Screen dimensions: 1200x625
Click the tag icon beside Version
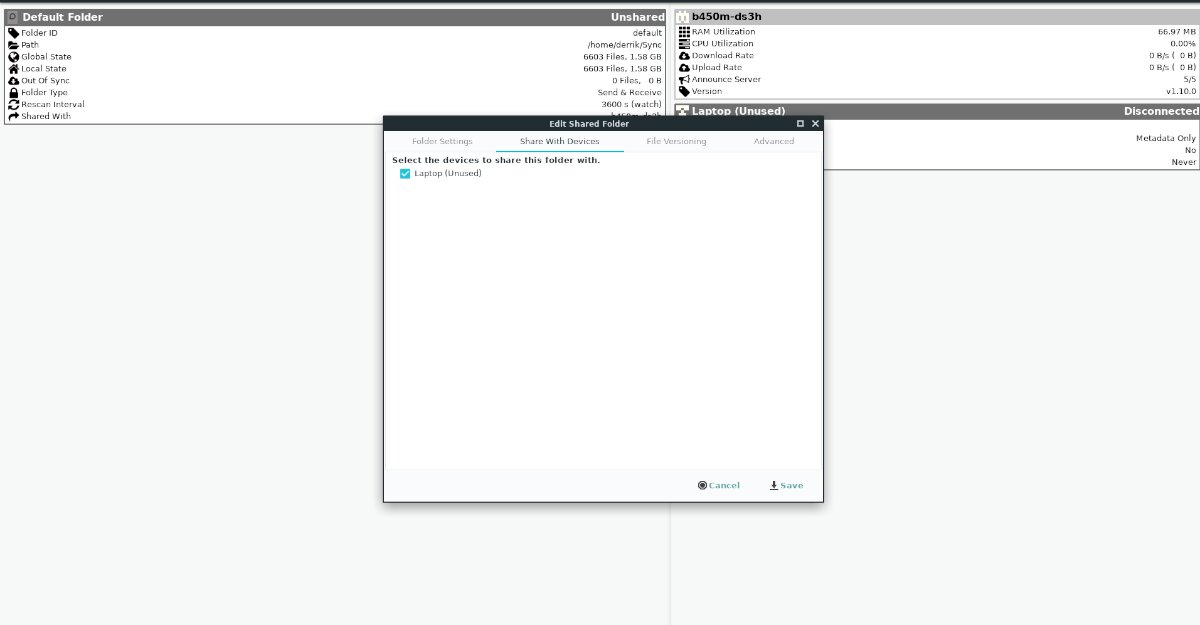coord(684,91)
